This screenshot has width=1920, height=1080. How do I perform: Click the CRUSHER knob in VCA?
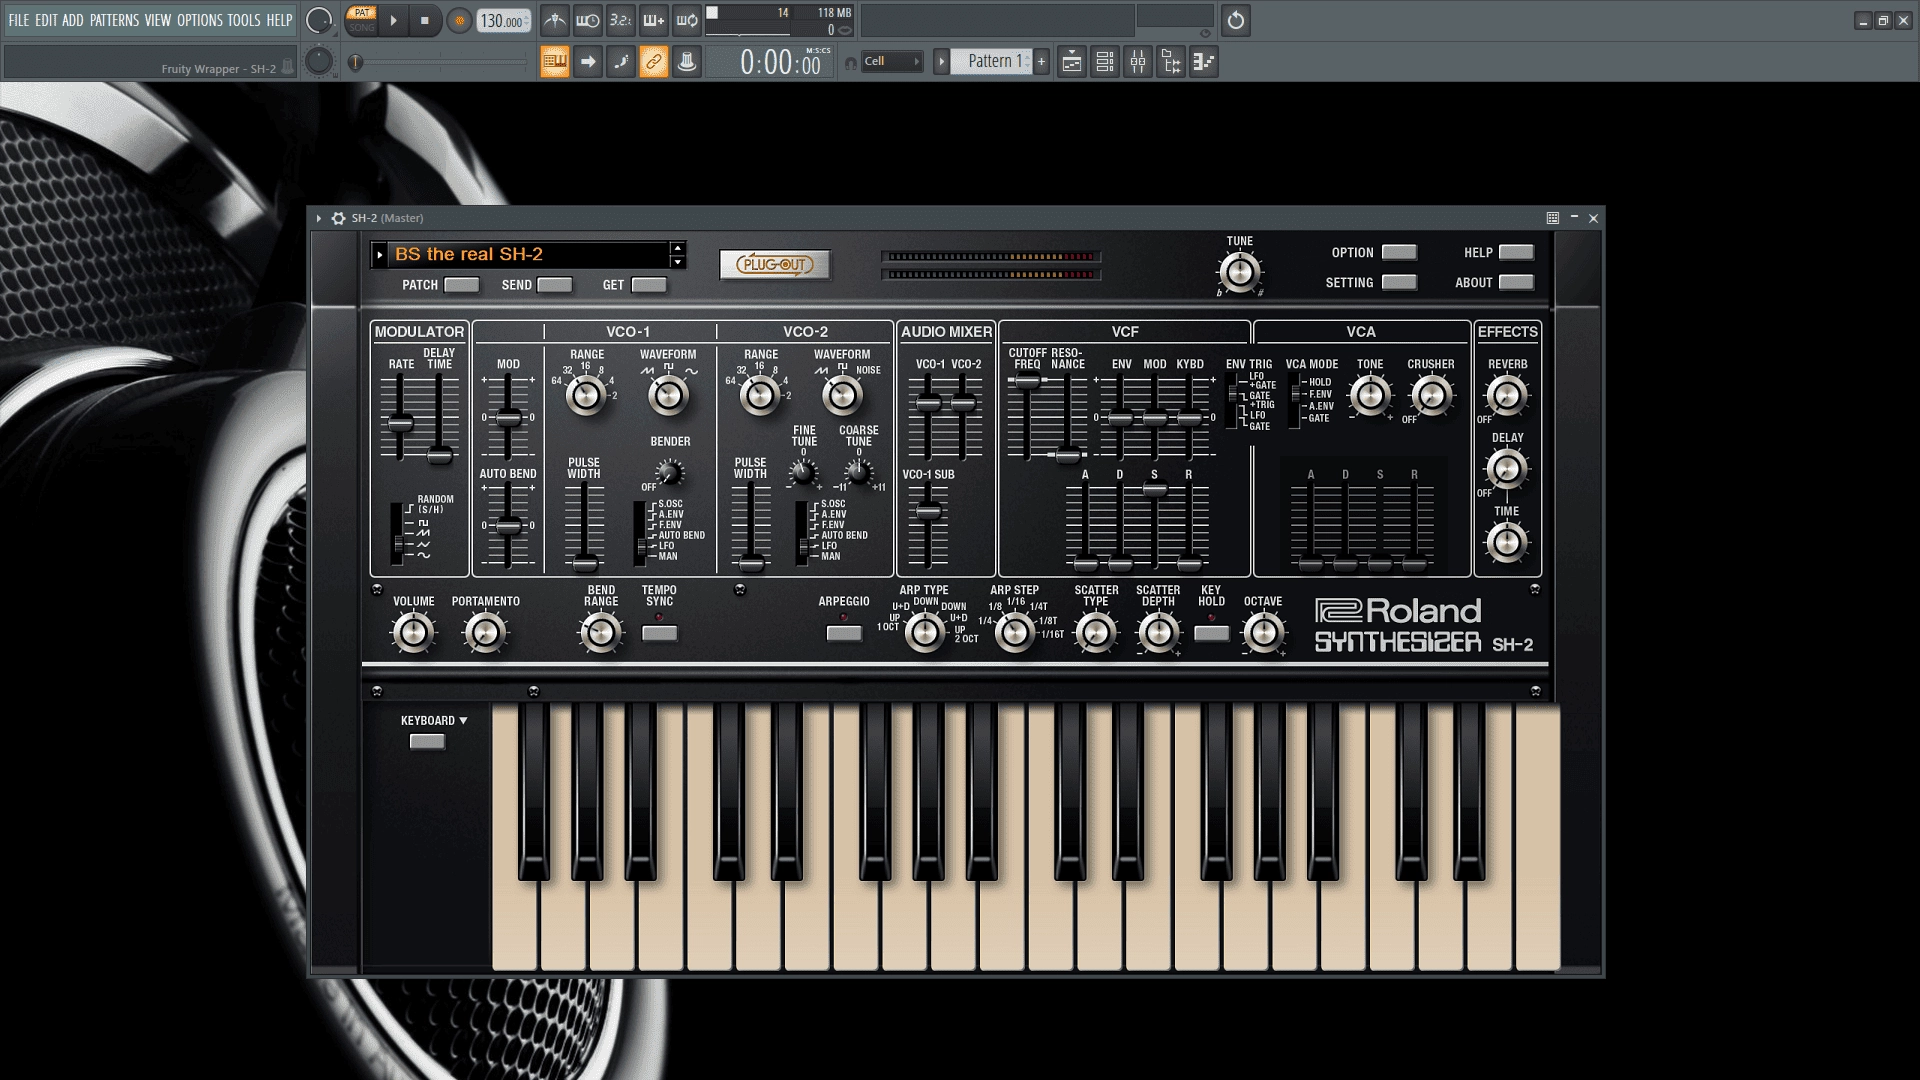click(1431, 396)
